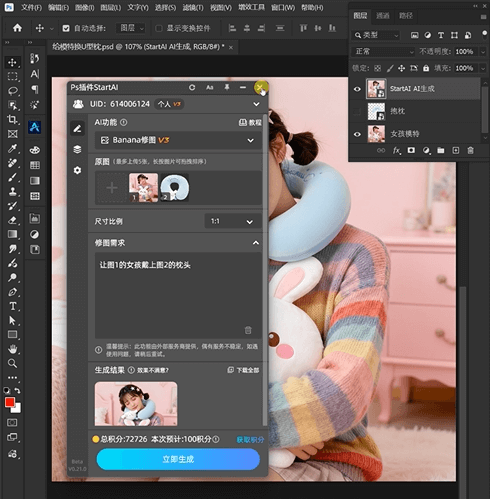Select the Clone Stamp tool
Viewport: 490px width, 499px height.
pos(12,192)
